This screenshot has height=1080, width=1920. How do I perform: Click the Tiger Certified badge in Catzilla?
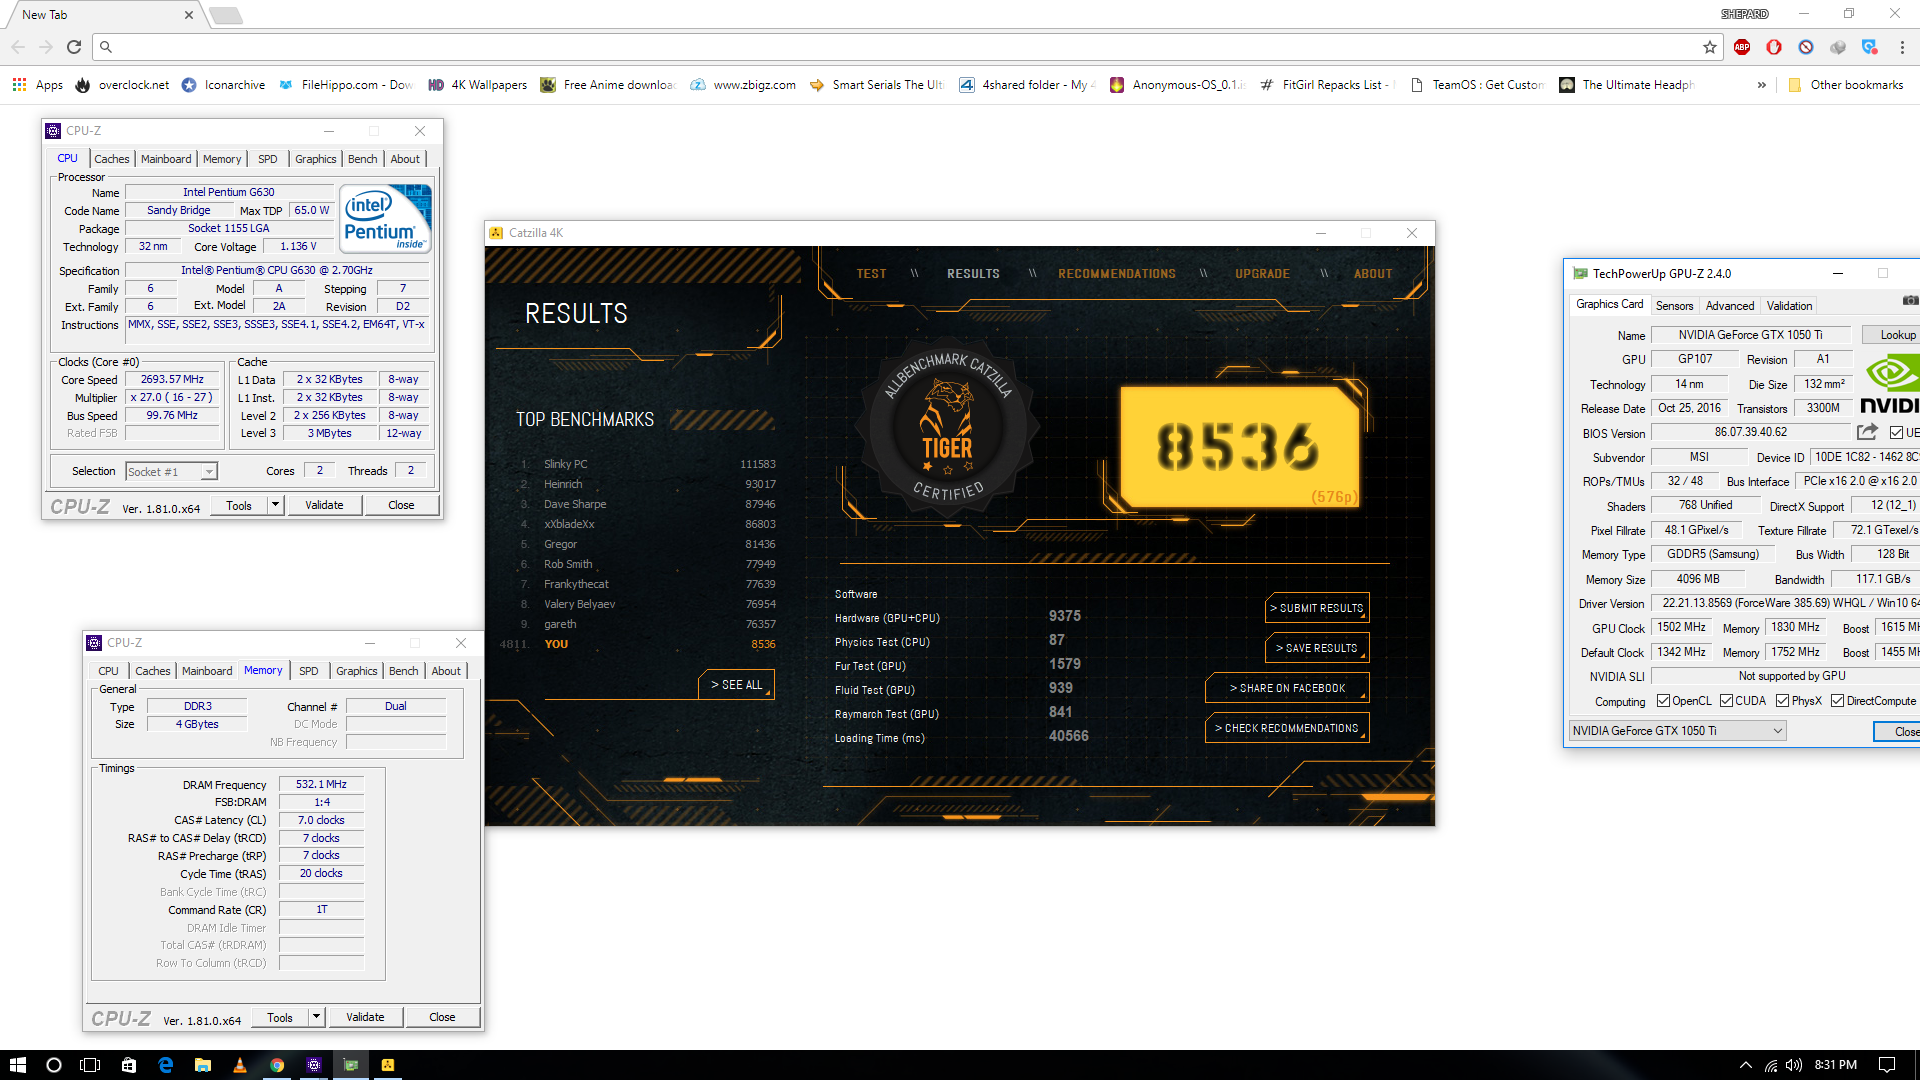[947, 428]
